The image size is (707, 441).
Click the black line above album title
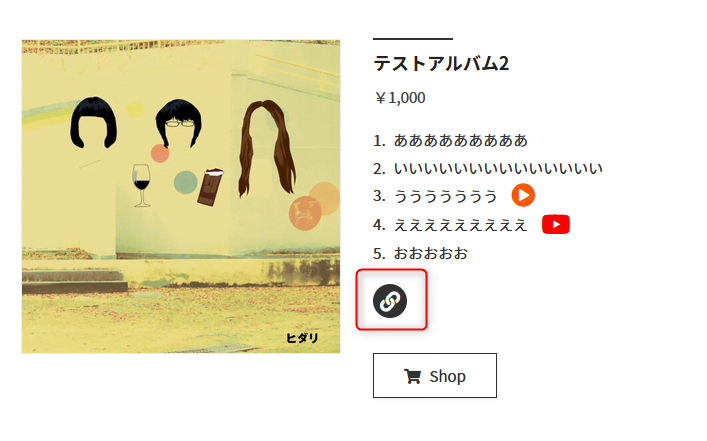(413, 39)
